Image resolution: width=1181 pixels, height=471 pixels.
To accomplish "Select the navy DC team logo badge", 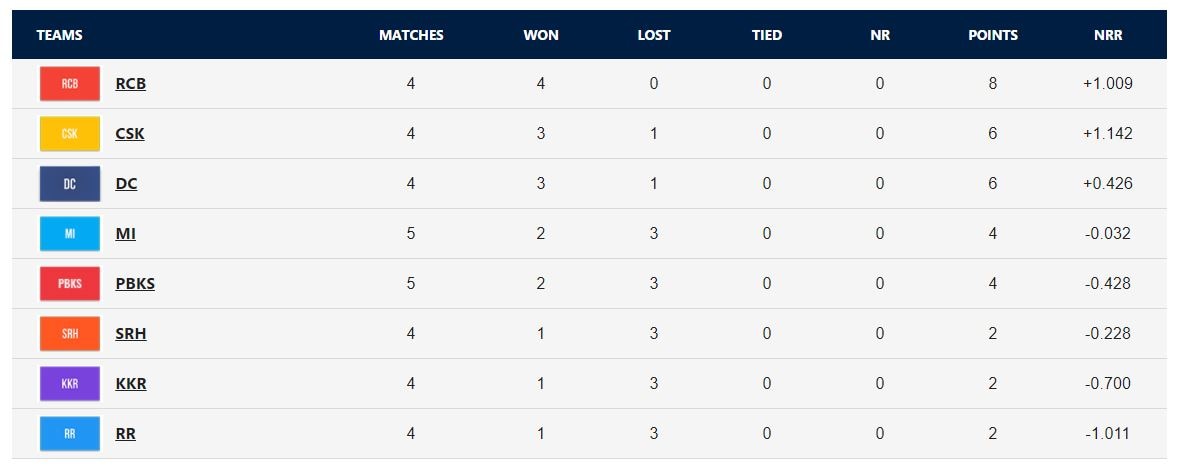I will [x=69, y=184].
